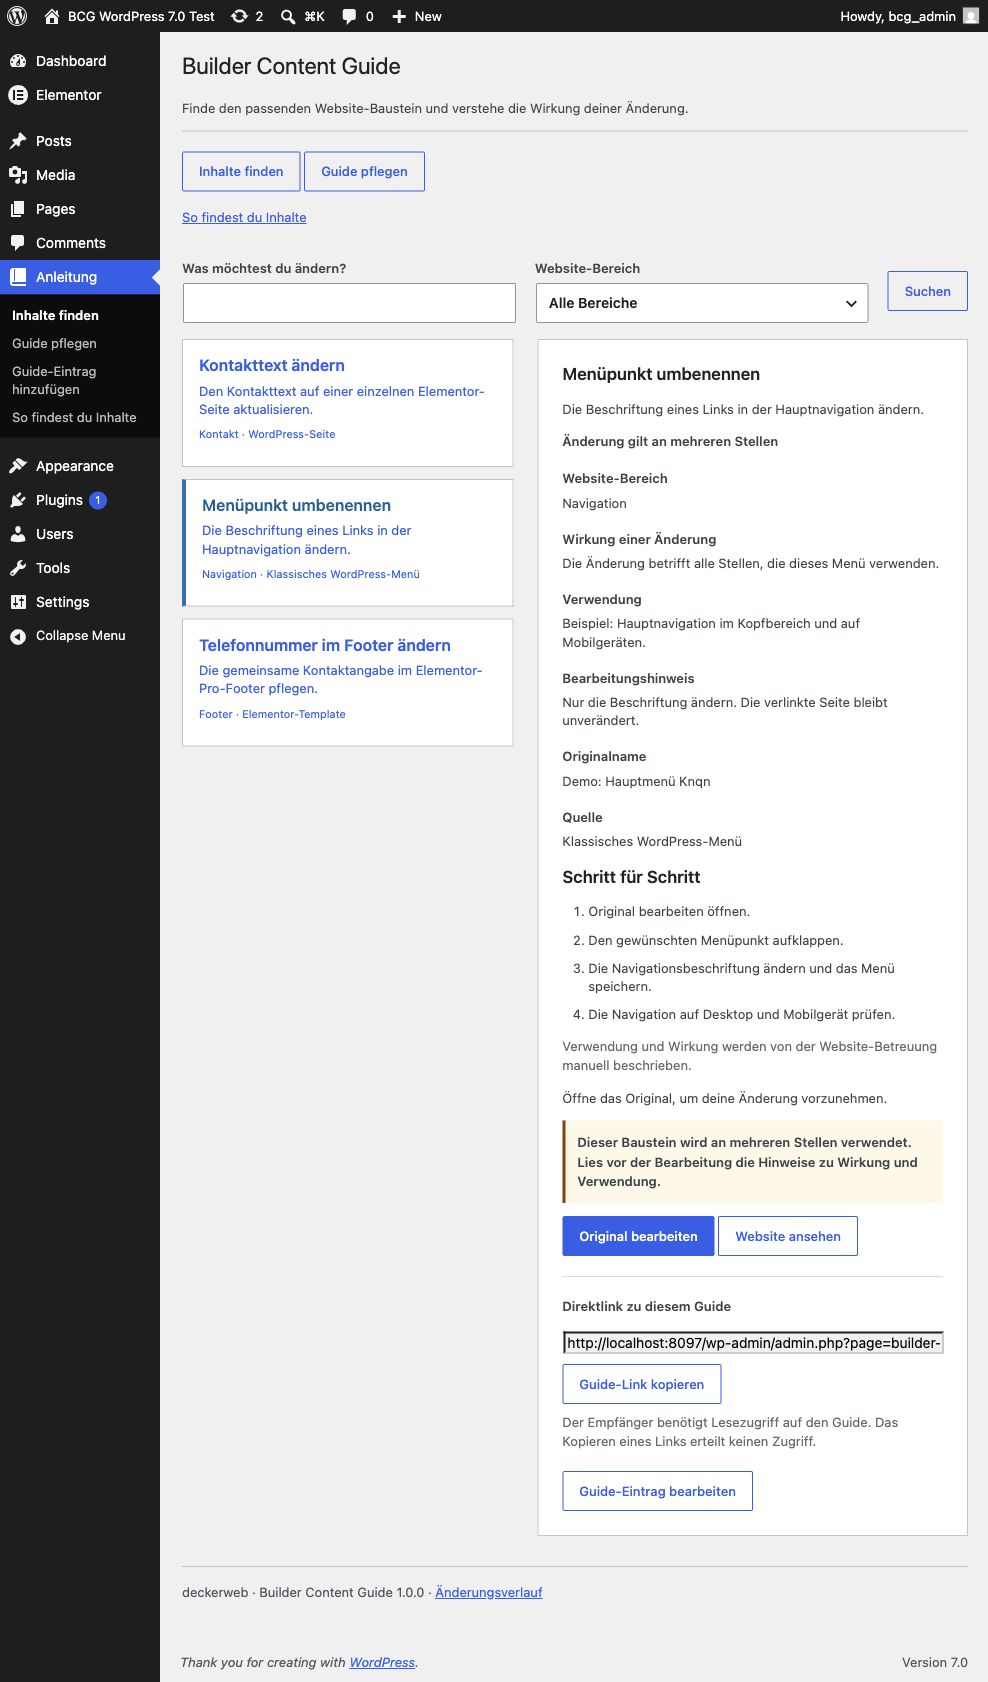Click Guide-Link kopieren button
988x1682 pixels.
tap(641, 1384)
